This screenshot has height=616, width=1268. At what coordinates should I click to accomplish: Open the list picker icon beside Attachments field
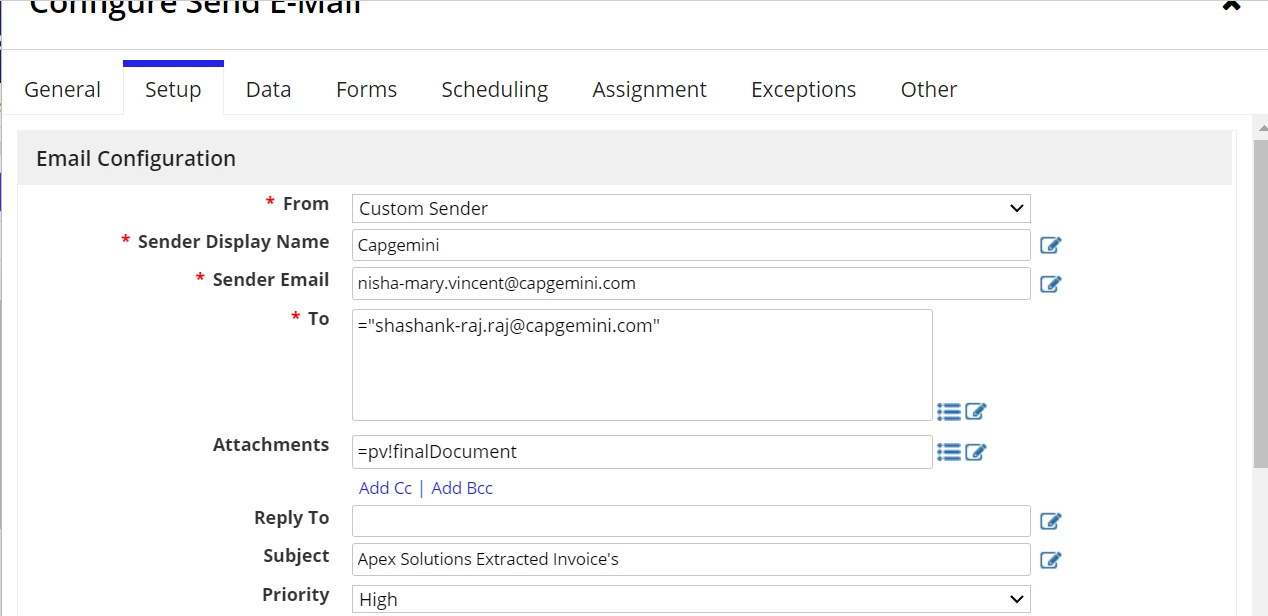(x=949, y=452)
